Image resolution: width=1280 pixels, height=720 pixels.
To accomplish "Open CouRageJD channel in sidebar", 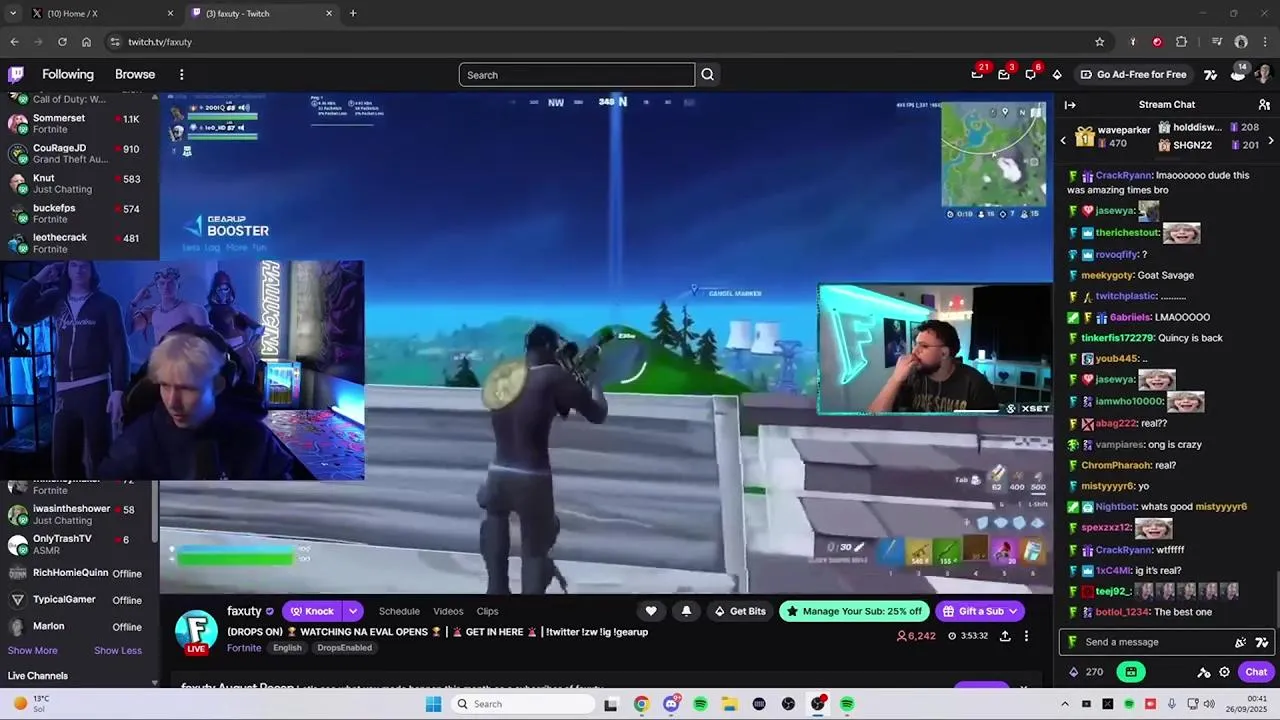I will [77, 153].
